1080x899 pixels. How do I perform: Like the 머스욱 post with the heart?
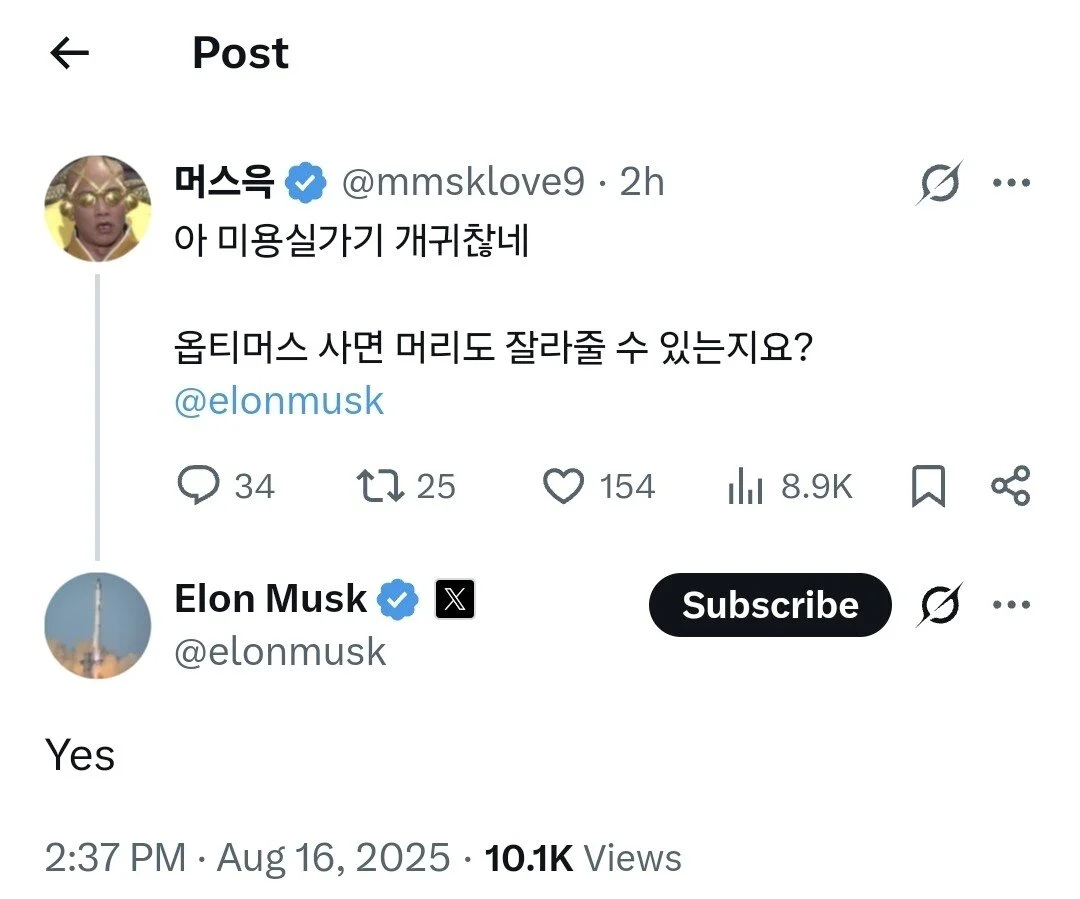563,486
